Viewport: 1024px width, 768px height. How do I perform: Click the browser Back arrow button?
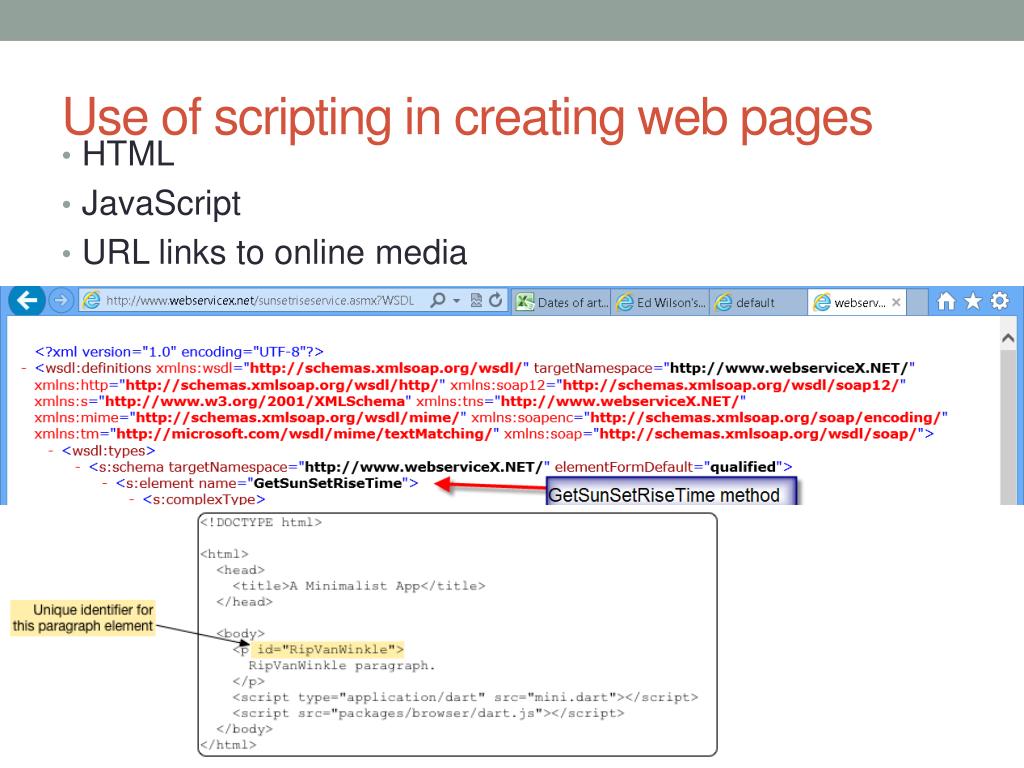(27, 301)
